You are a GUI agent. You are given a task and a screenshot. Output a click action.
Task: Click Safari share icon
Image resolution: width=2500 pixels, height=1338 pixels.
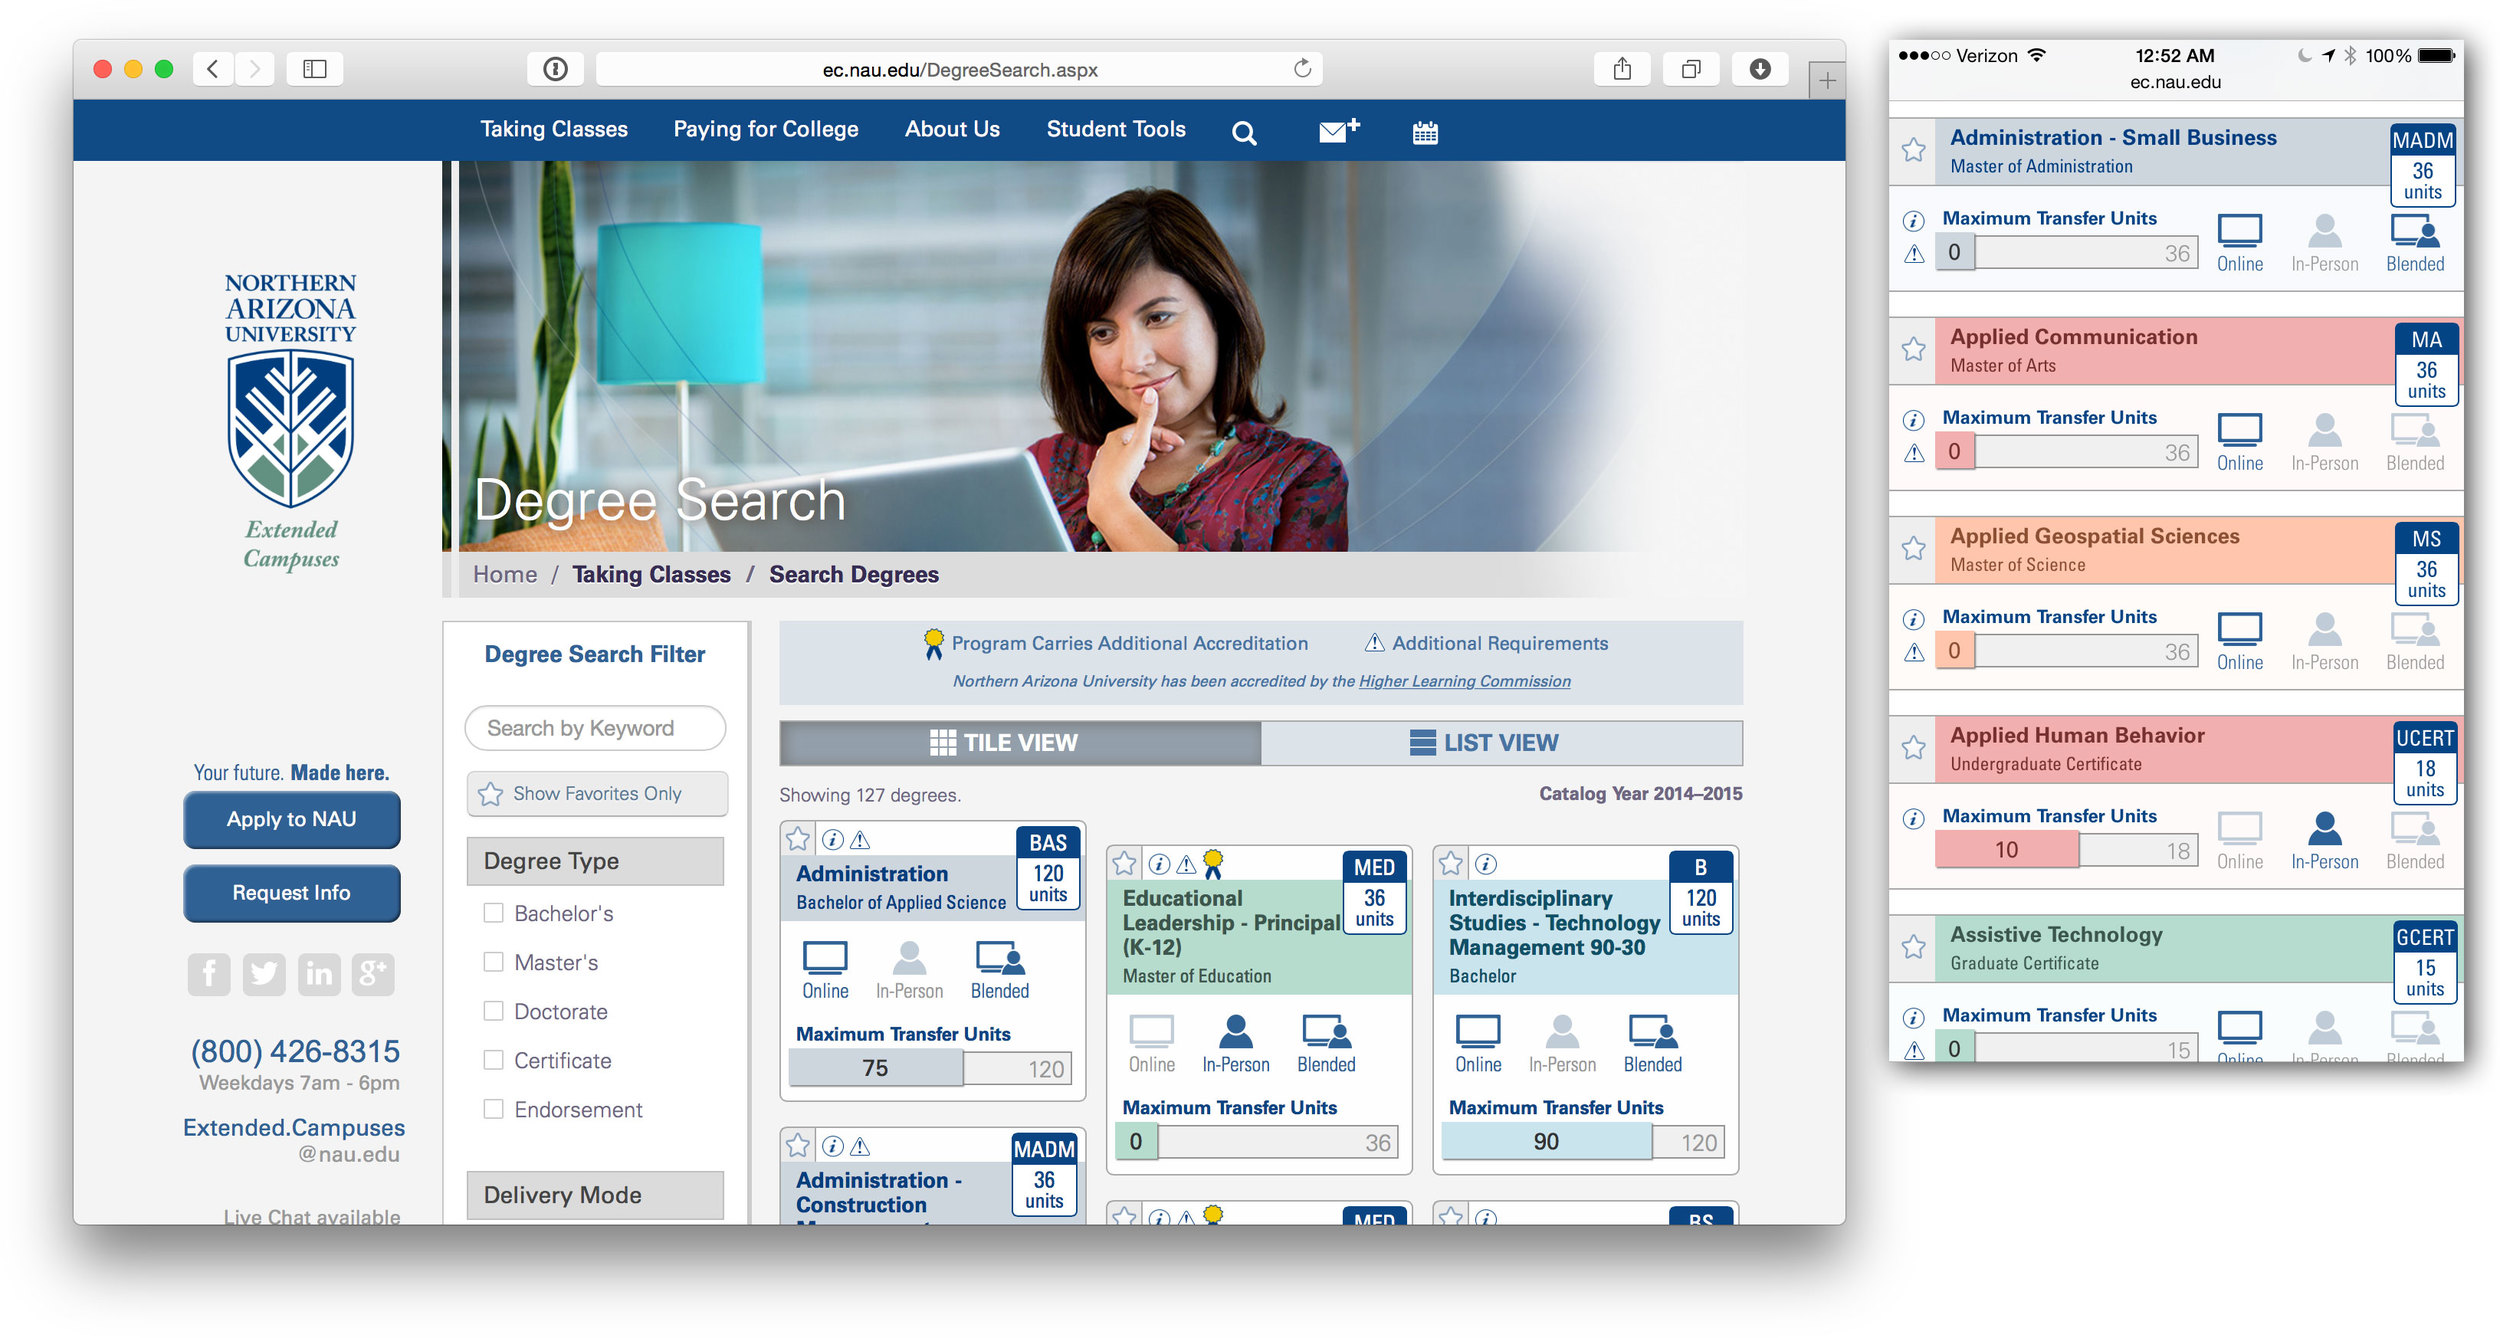pos(1622,69)
